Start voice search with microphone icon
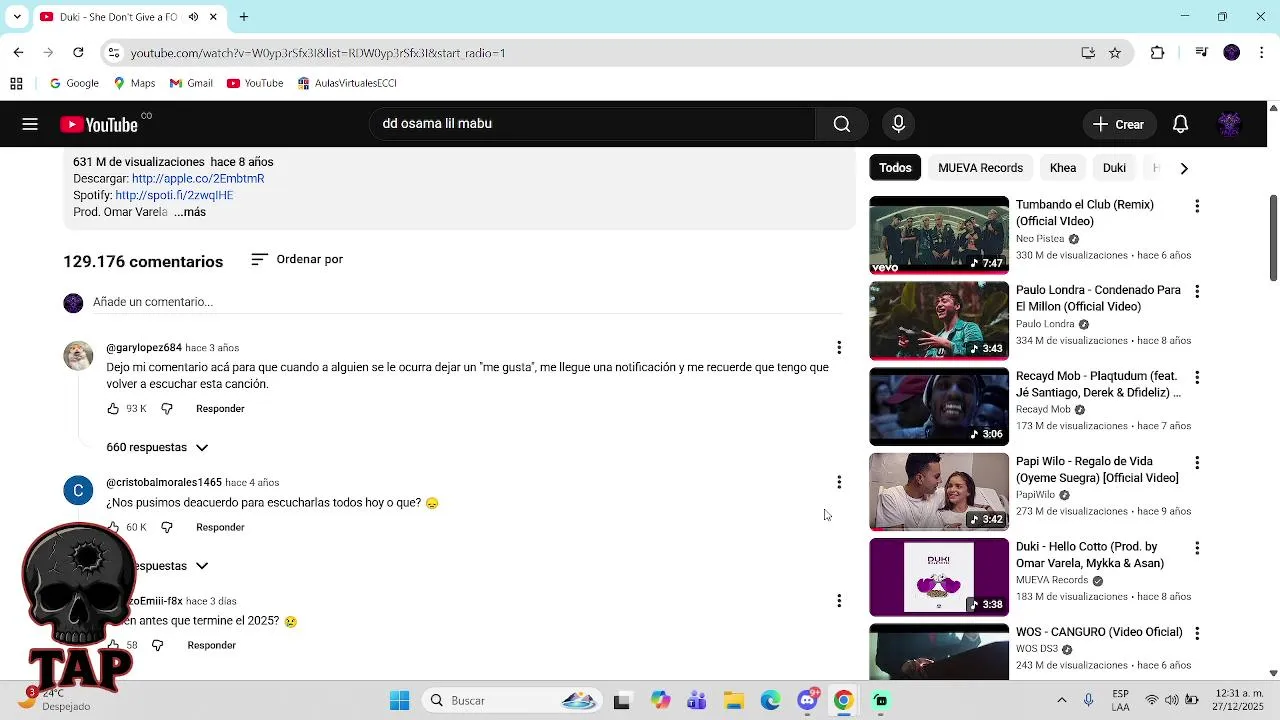 coord(898,124)
